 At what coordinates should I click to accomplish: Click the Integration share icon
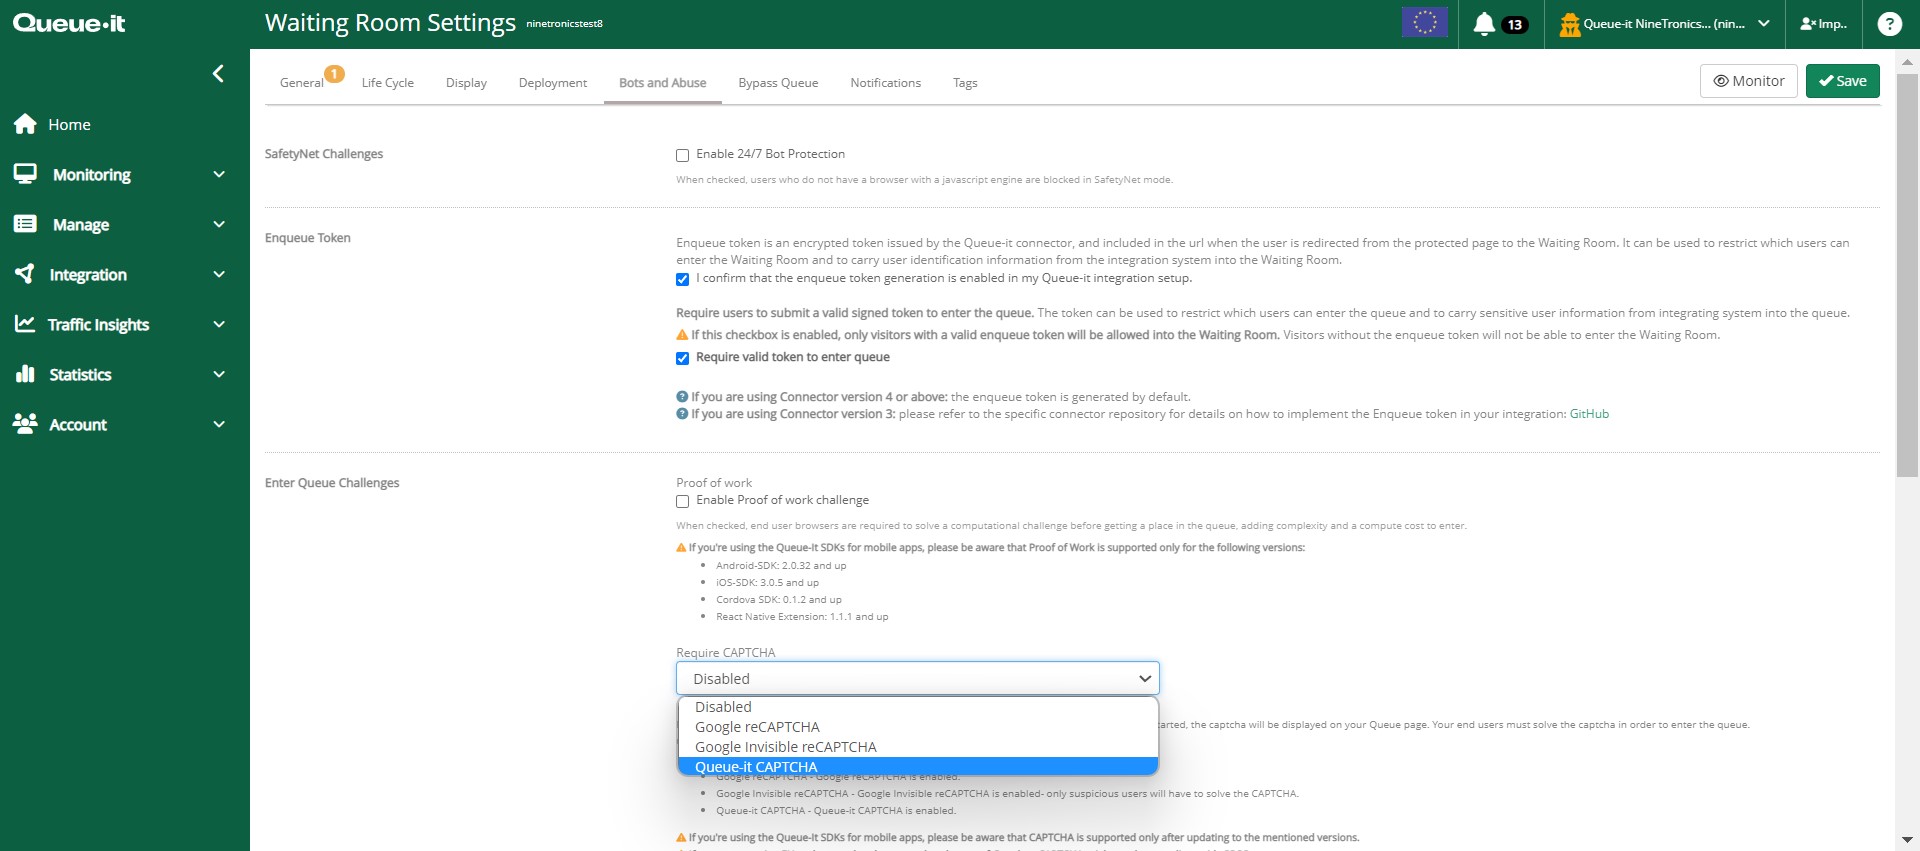[x=25, y=274]
